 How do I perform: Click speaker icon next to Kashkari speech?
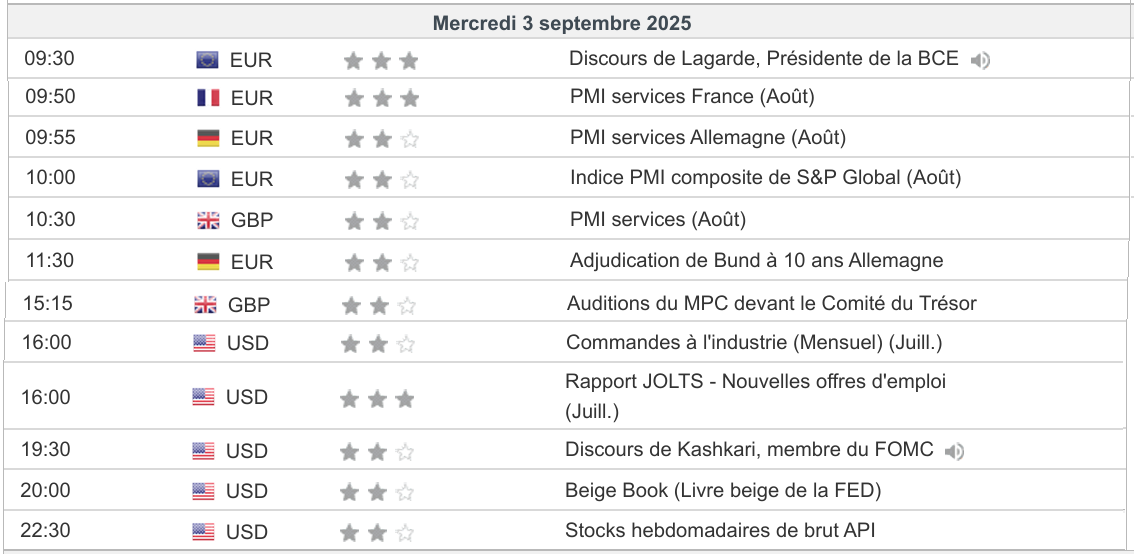(955, 452)
